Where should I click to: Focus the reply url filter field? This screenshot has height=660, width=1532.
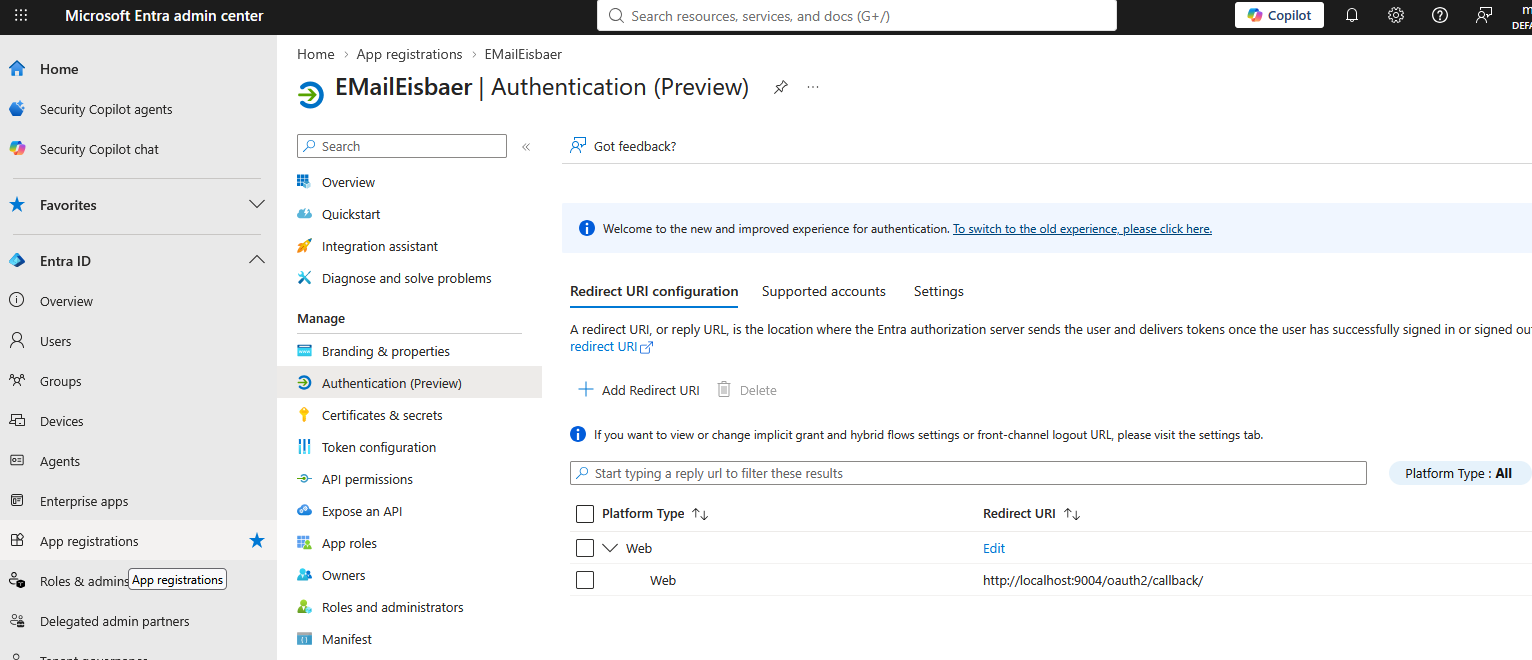pyautogui.click(x=968, y=473)
